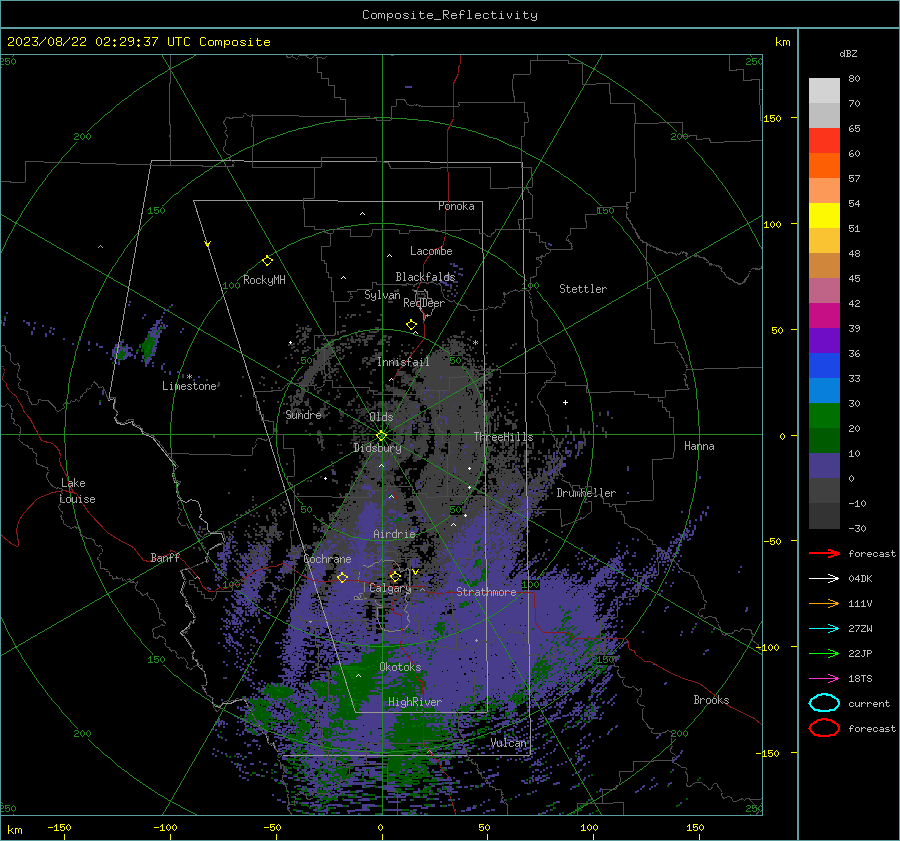Image resolution: width=900 pixels, height=841 pixels.
Task: Click the green 22JP arrow legend icon
Action: pyautogui.click(x=824, y=653)
